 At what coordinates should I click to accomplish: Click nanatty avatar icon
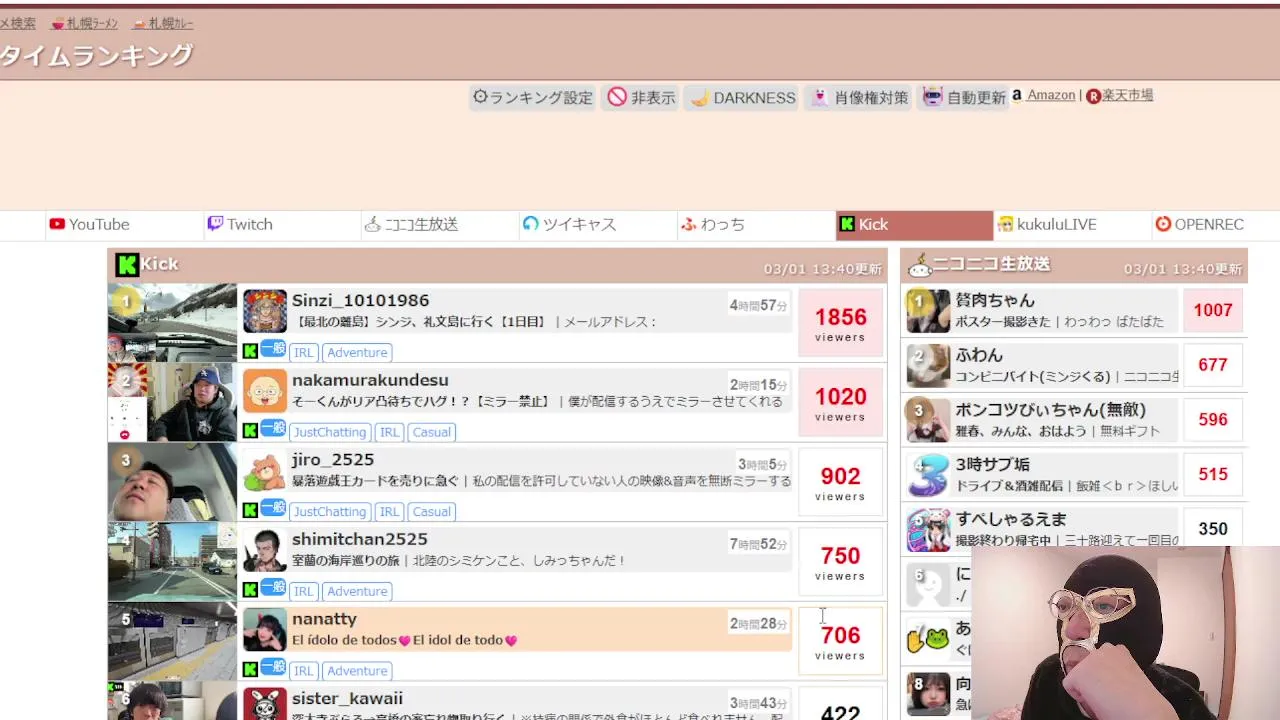[265, 630]
